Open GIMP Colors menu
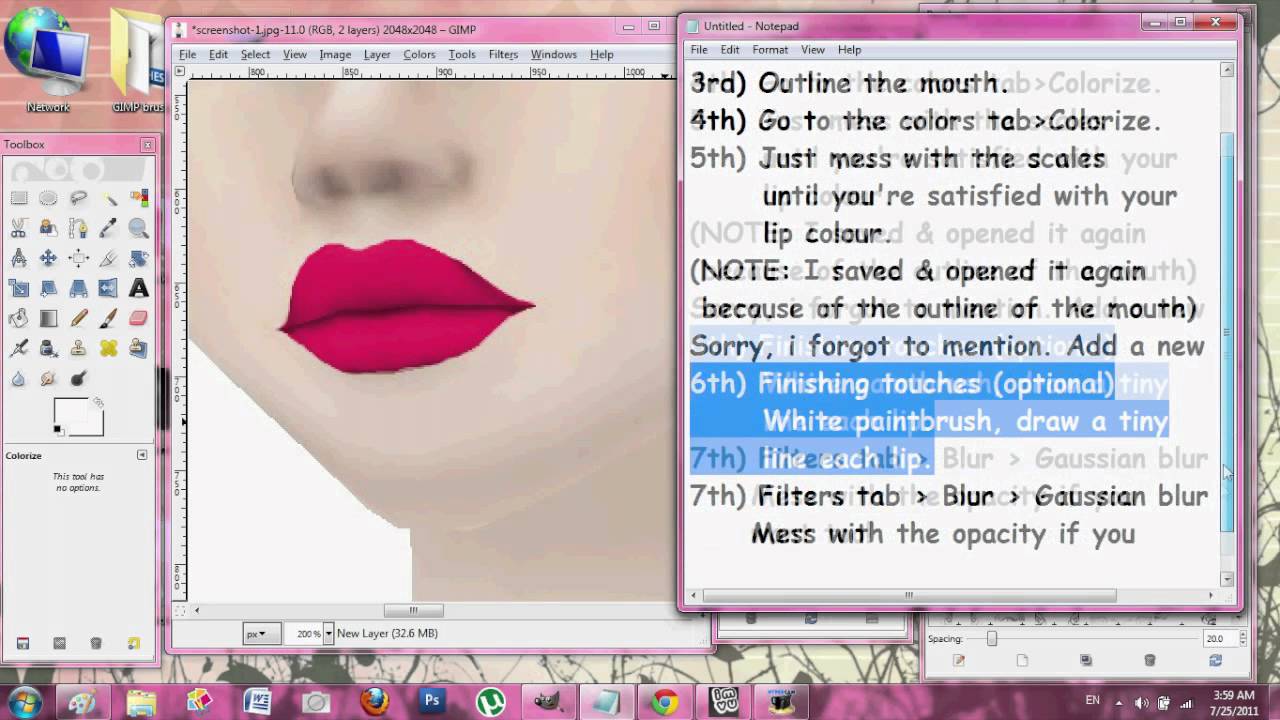The width and height of the screenshot is (1280, 720). (x=419, y=54)
